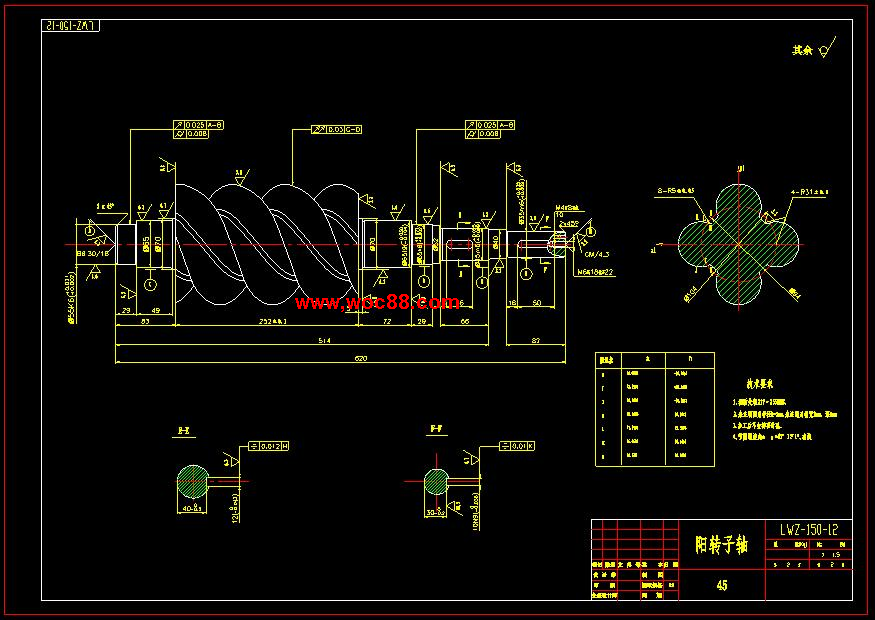The image size is (875, 620).
Task: Click the circled C datum marker
Action: 150,285
